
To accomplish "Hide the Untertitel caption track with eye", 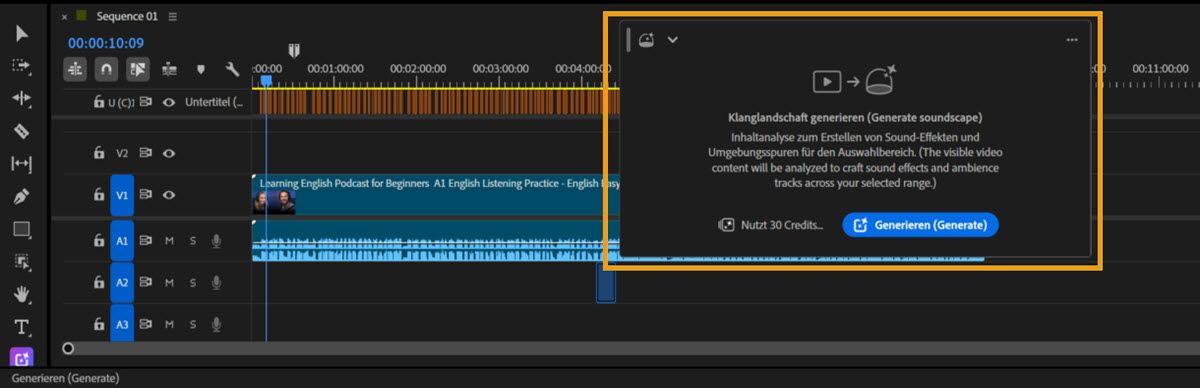I will (169, 102).
